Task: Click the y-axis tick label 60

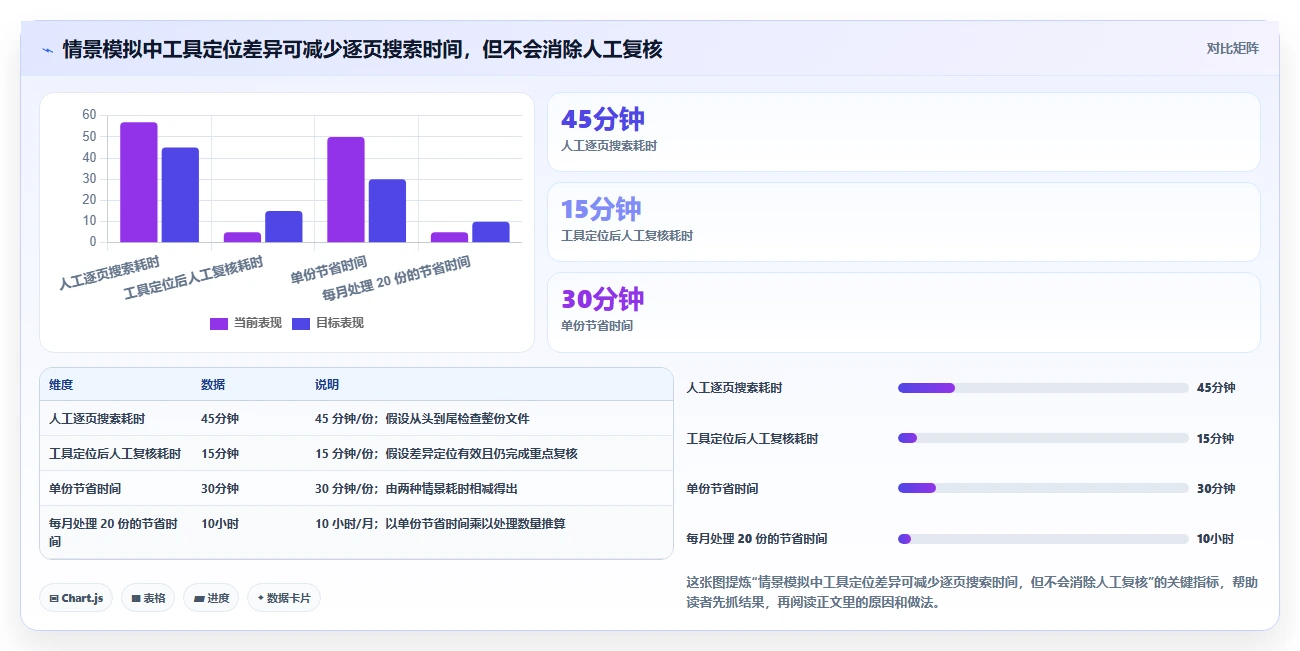Action: tap(89, 115)
